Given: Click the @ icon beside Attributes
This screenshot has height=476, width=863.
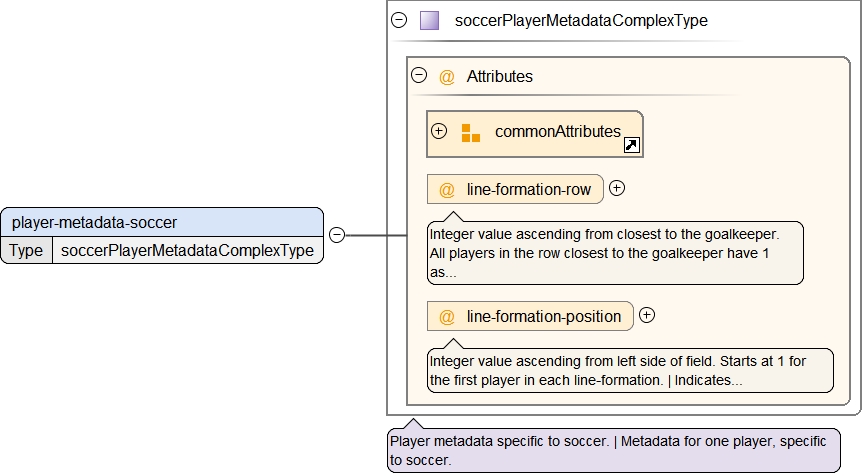Looking at the screenshot, I should [x=447, y=76].
